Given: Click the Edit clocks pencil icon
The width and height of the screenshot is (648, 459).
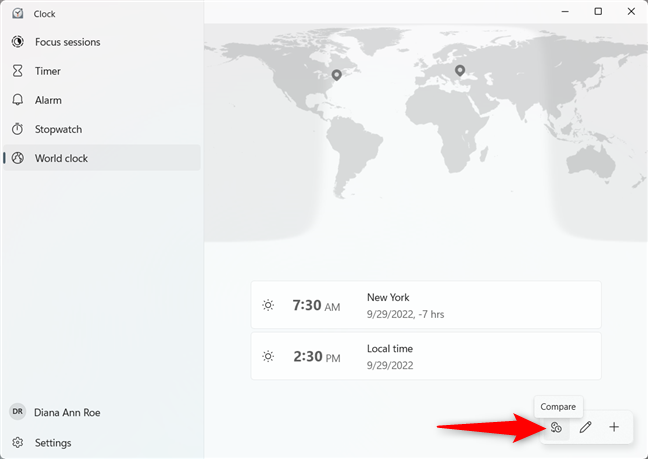Looking at the screenshot, I should click(585, 427).
